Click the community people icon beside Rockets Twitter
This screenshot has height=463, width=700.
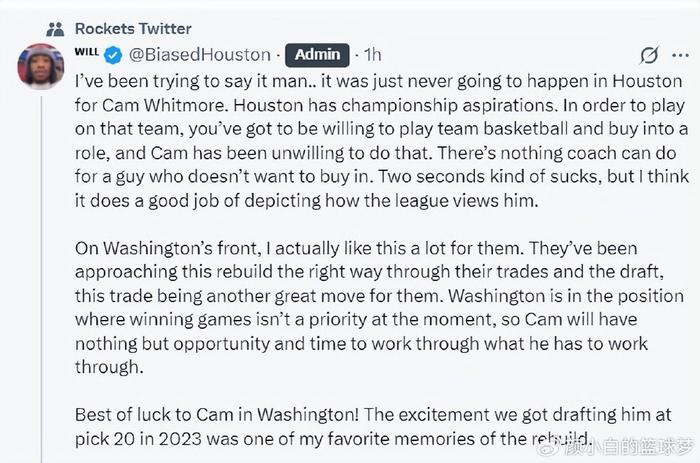click(55, 28)
